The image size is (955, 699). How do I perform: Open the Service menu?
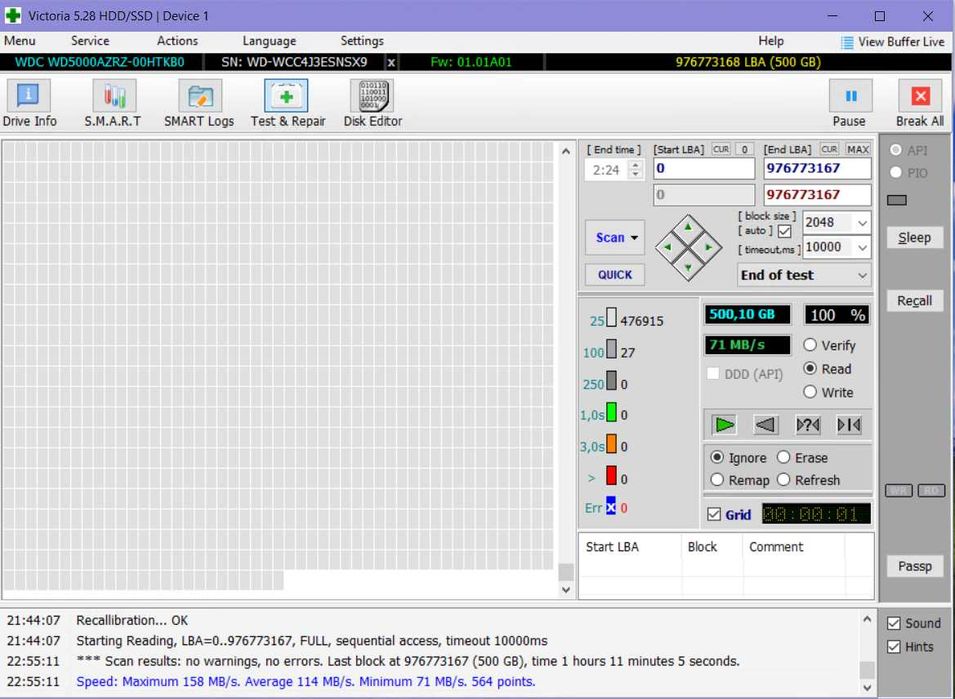tap(90, 41)
